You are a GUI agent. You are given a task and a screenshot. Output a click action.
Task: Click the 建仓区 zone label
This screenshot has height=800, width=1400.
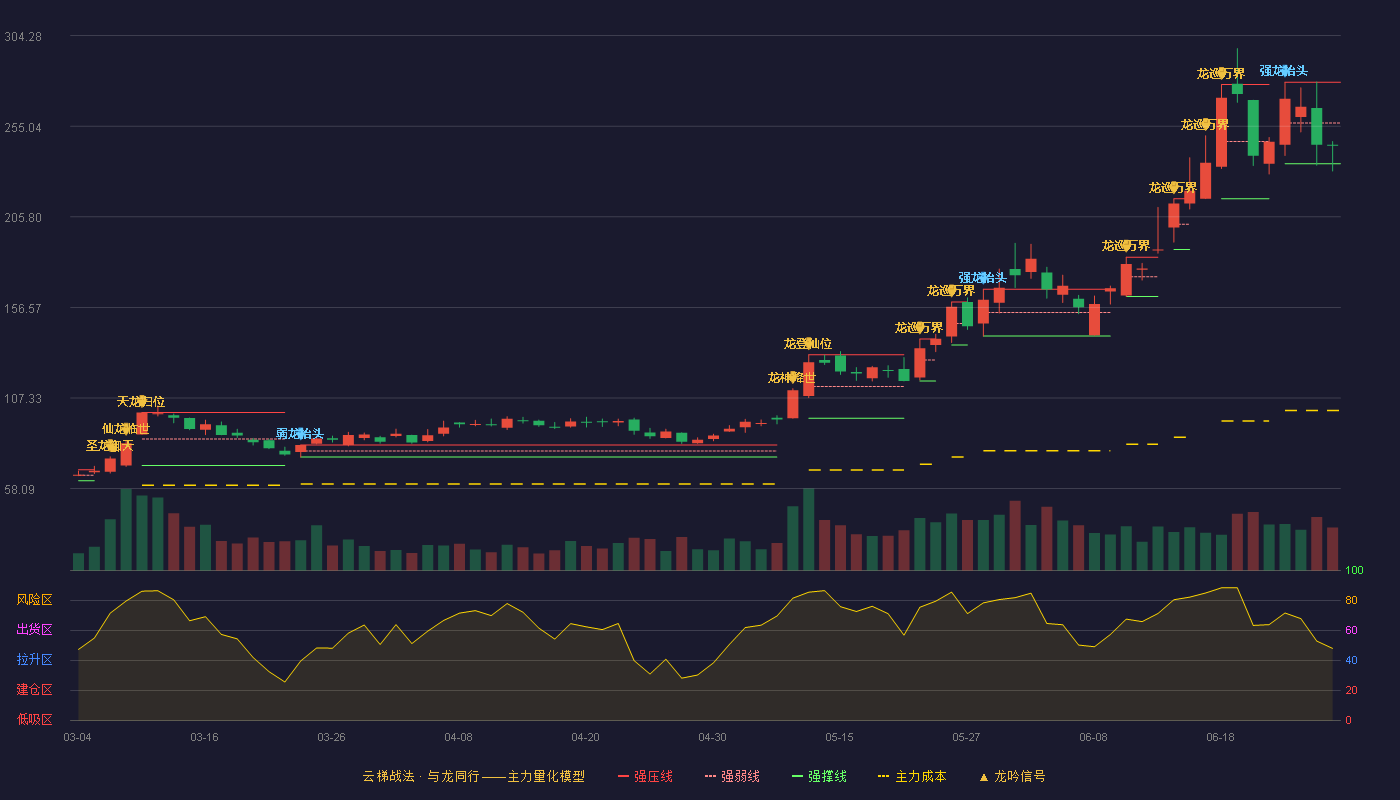point(34,690)
